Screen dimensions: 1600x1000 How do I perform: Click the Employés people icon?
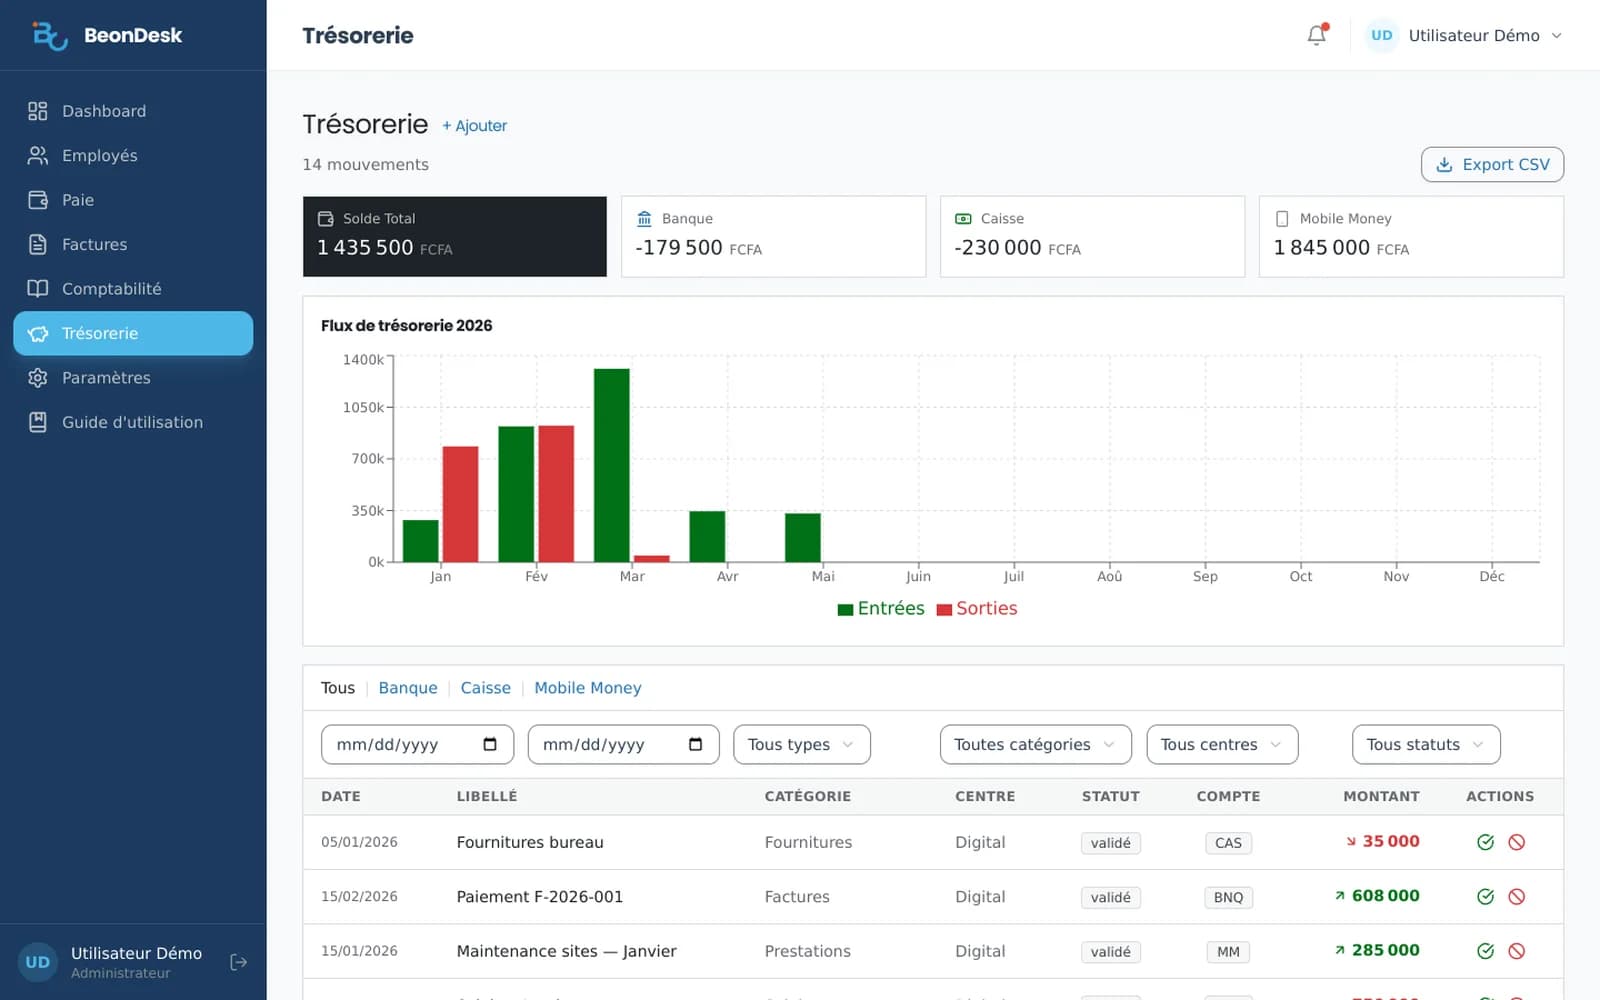click(x=38, y=155)
